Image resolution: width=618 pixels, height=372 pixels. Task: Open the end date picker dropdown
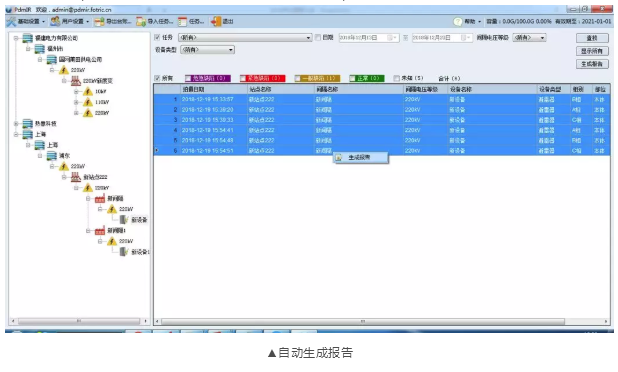[466, 38]
